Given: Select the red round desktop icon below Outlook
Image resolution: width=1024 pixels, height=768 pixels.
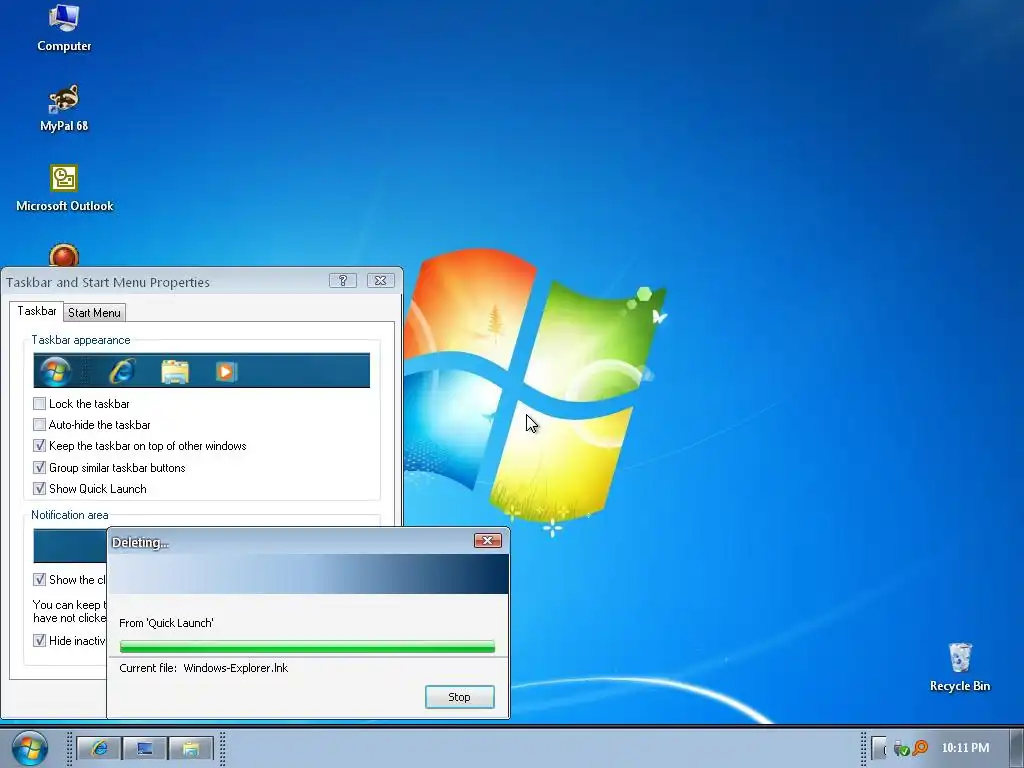Looking at the screenshot, I should tap(64, 255).
